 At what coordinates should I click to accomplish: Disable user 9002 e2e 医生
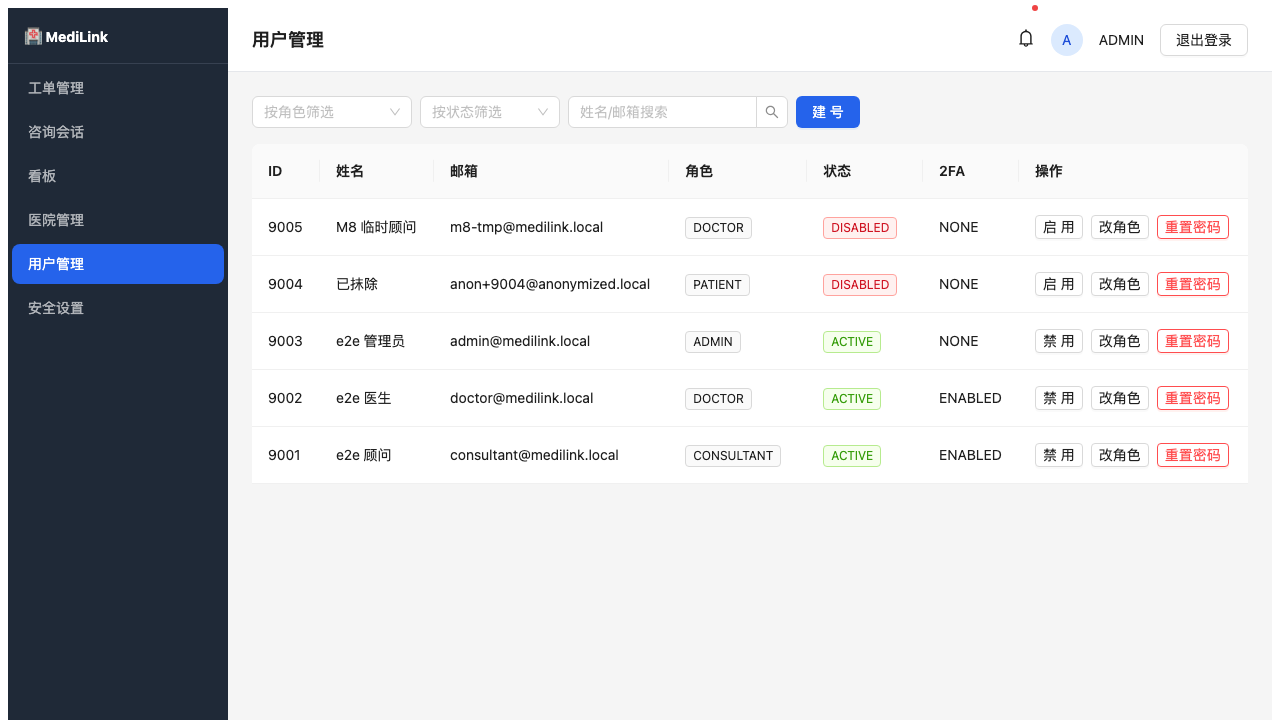click(1059, 398)
